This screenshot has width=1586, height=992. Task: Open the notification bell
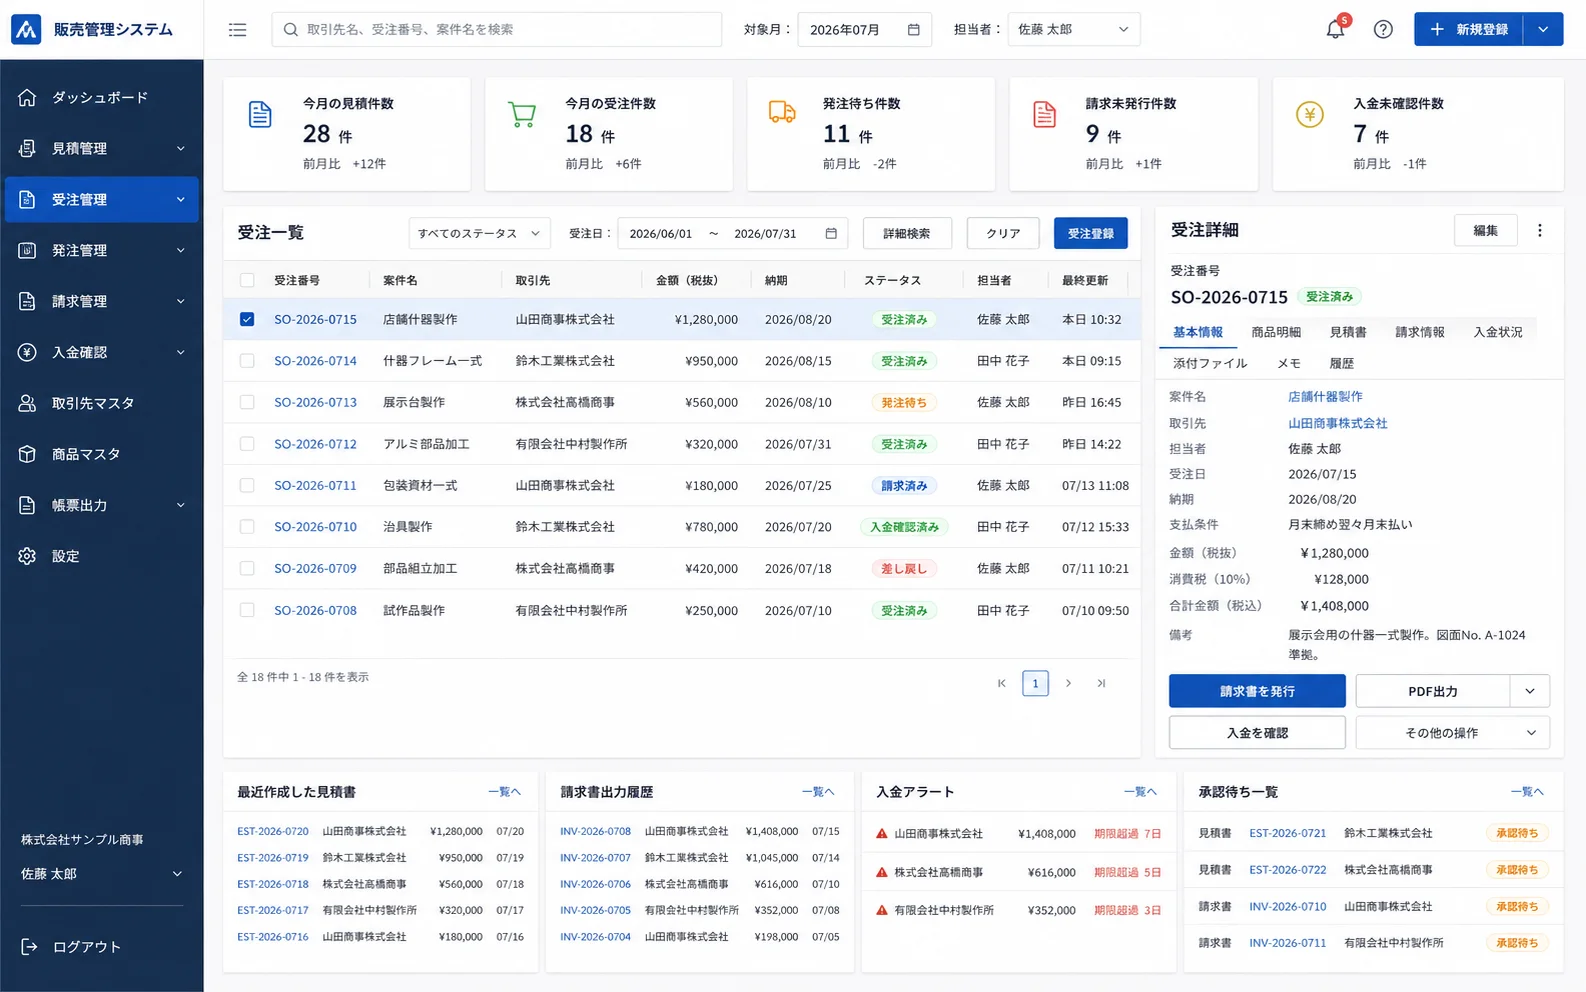[1335, 29]
